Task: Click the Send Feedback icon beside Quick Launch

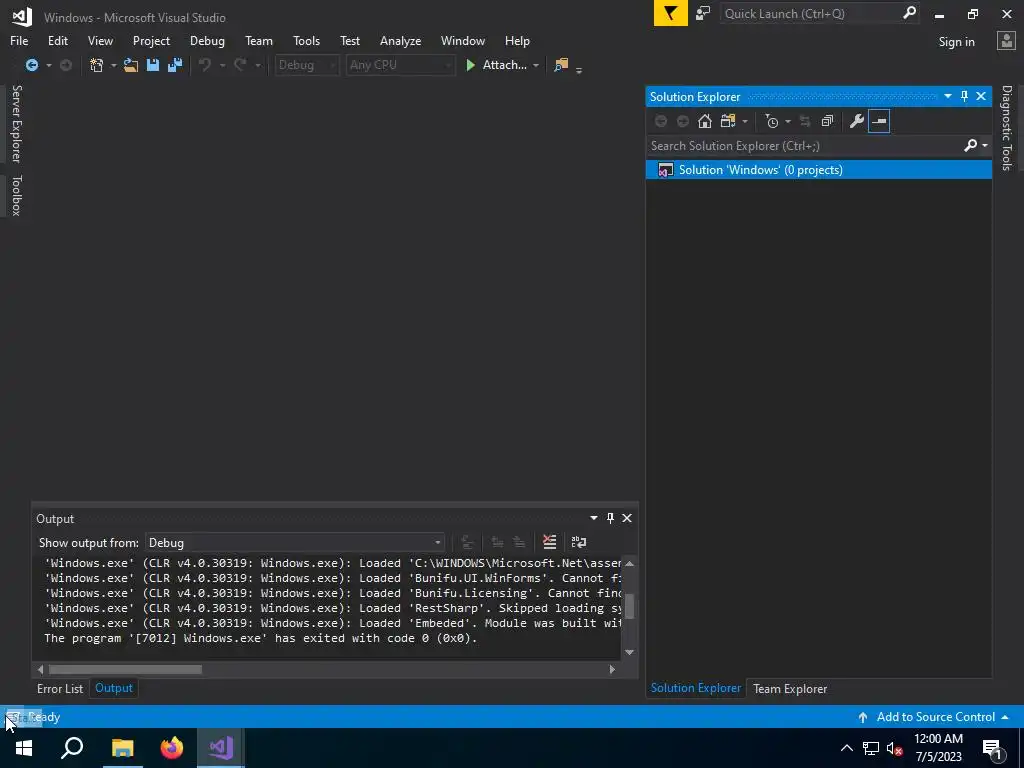Action: coord(703,13)
